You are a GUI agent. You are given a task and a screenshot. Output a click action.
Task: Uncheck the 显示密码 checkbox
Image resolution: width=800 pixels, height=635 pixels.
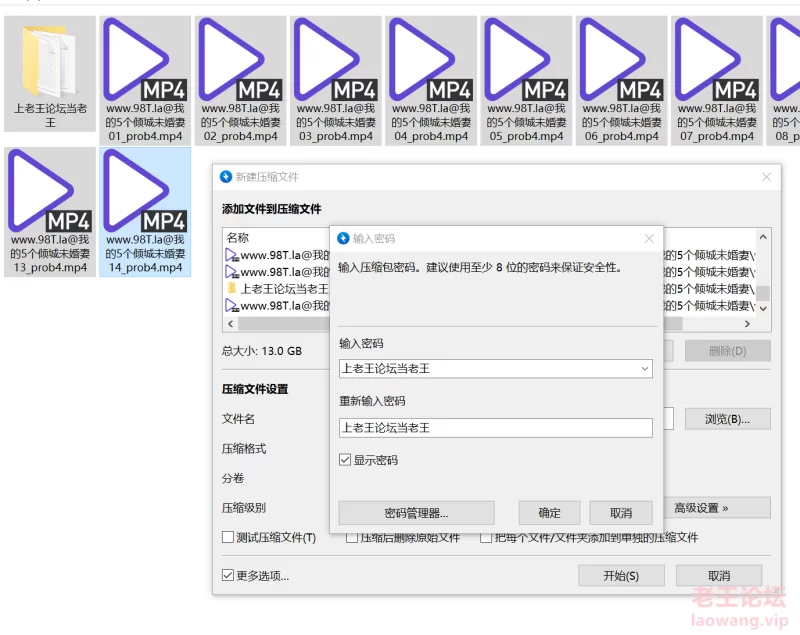point(346,461)
